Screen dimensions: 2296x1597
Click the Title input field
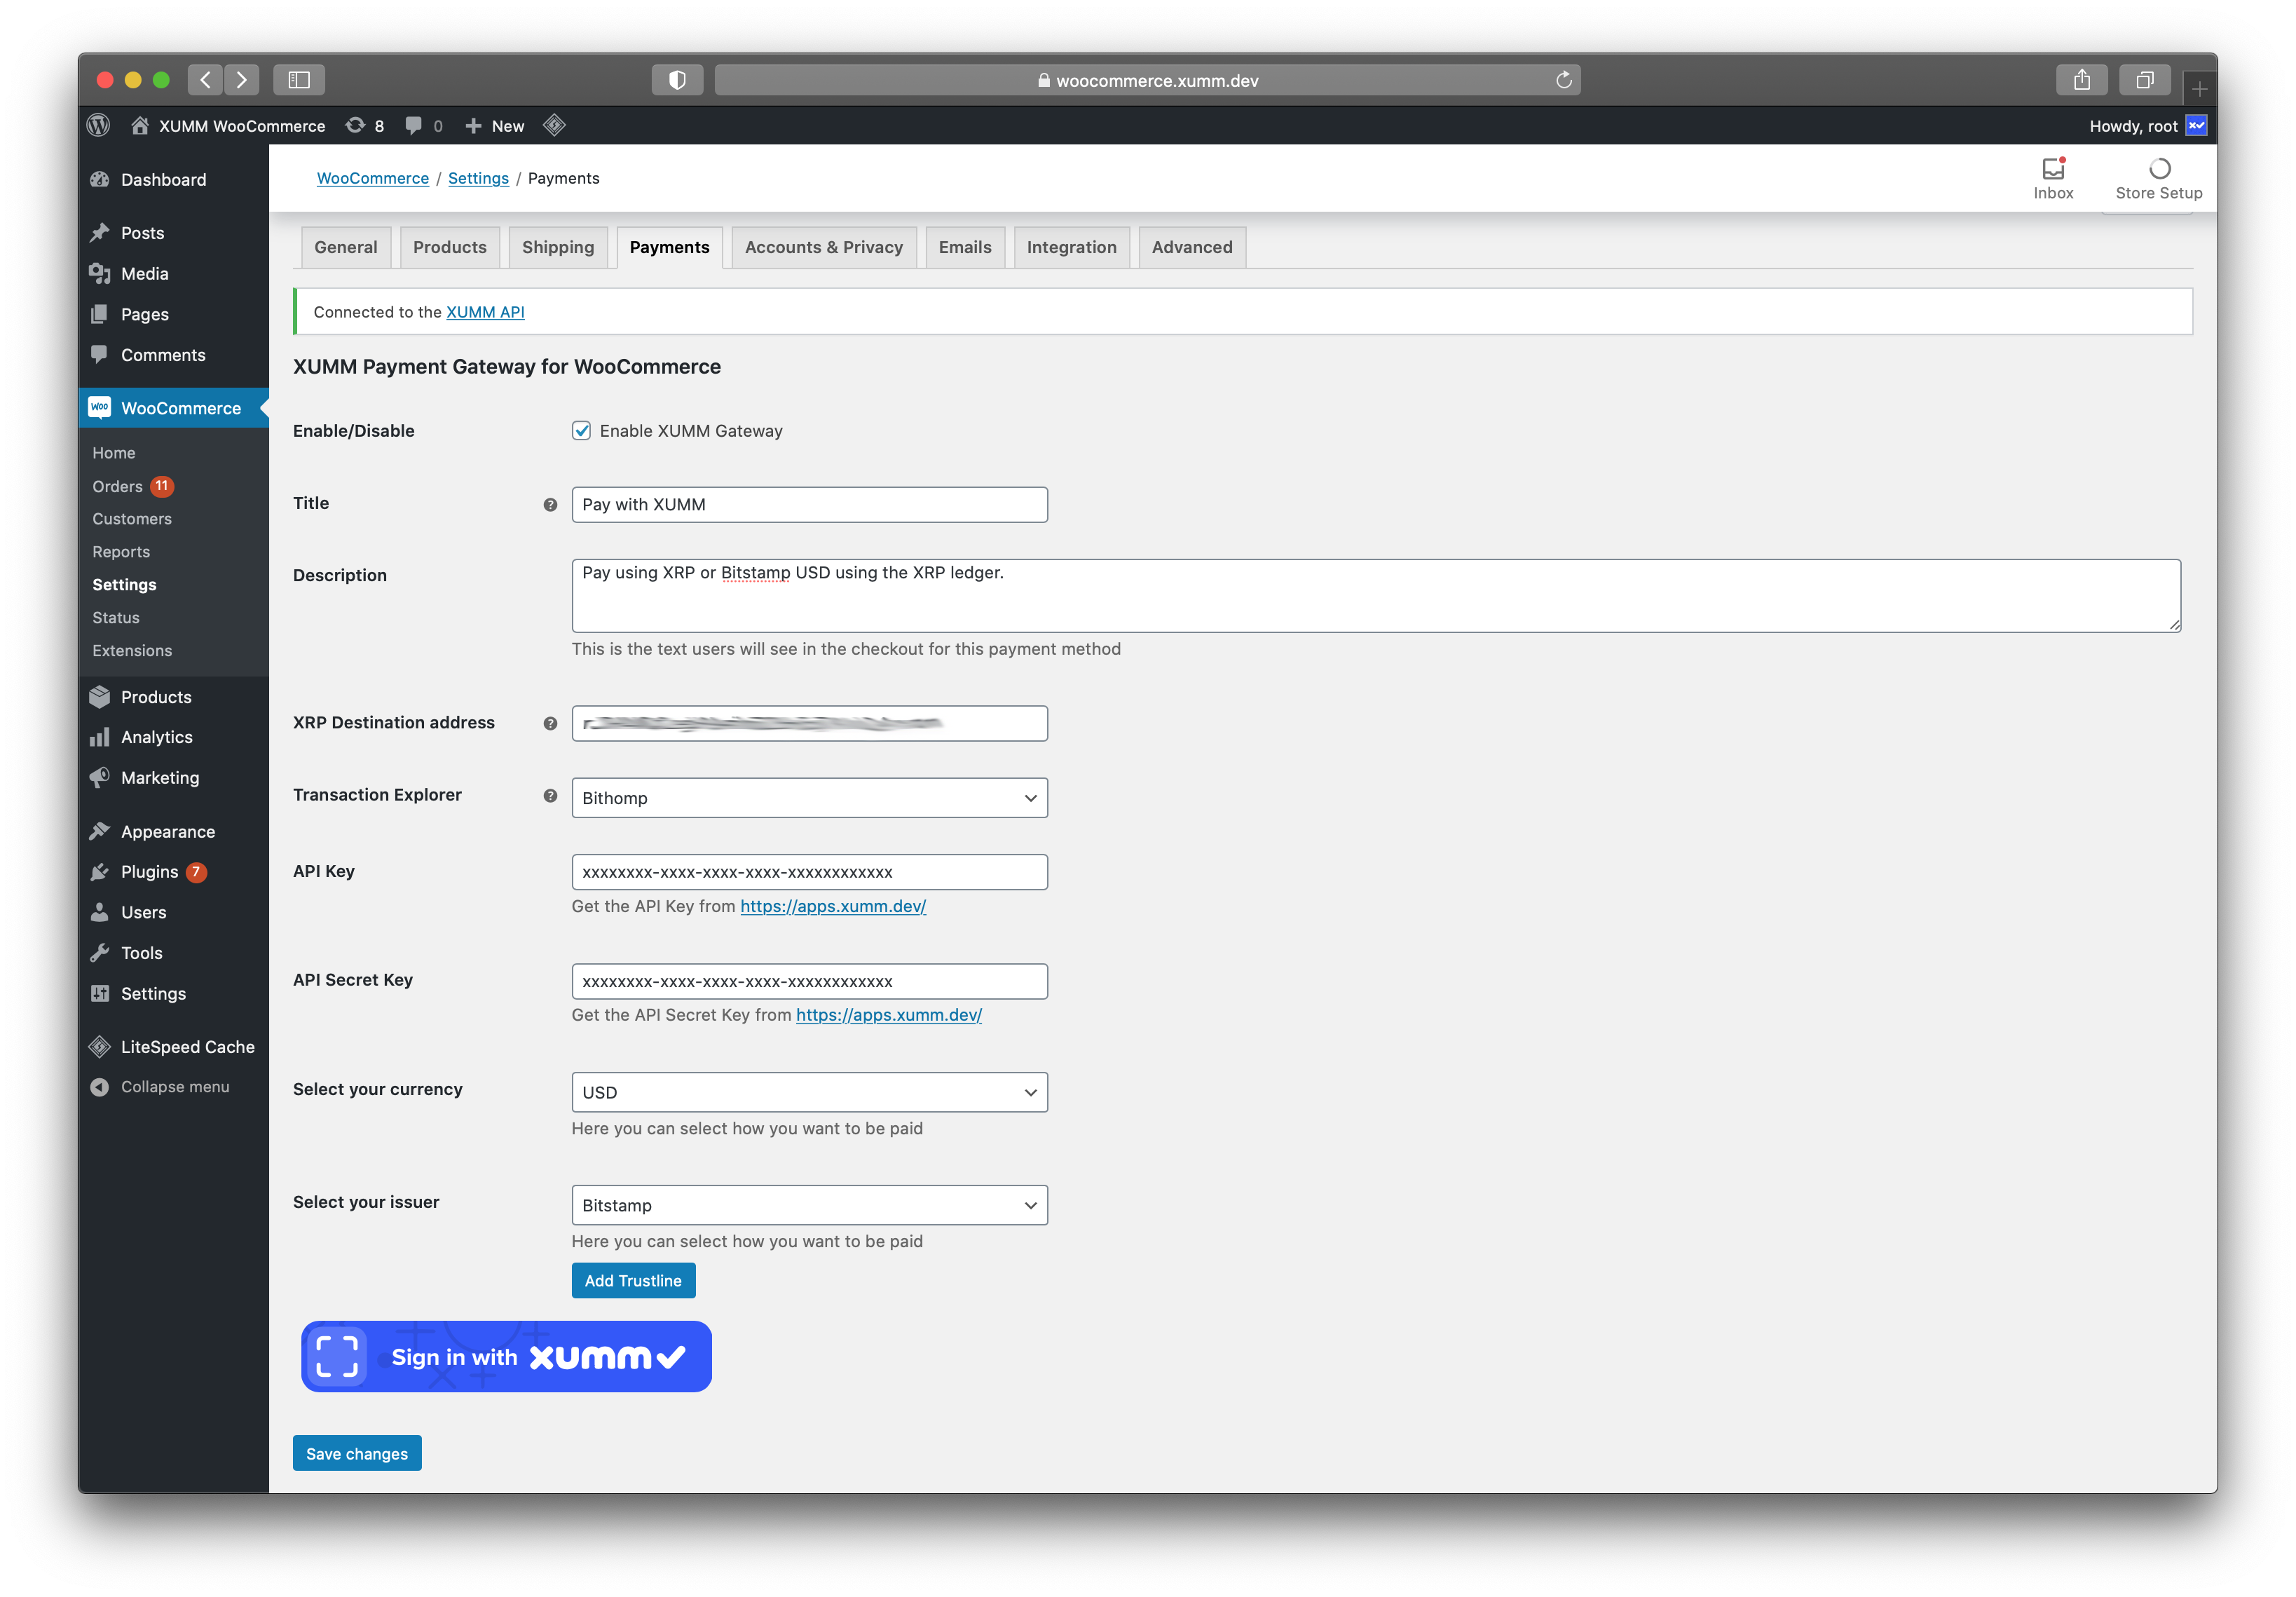(x=809, y=505)
